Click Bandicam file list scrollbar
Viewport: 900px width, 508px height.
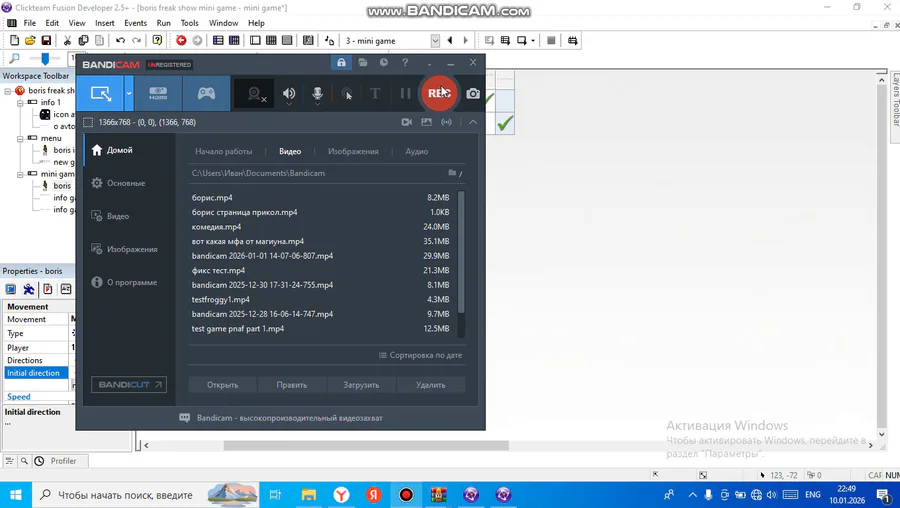[461, 253]
